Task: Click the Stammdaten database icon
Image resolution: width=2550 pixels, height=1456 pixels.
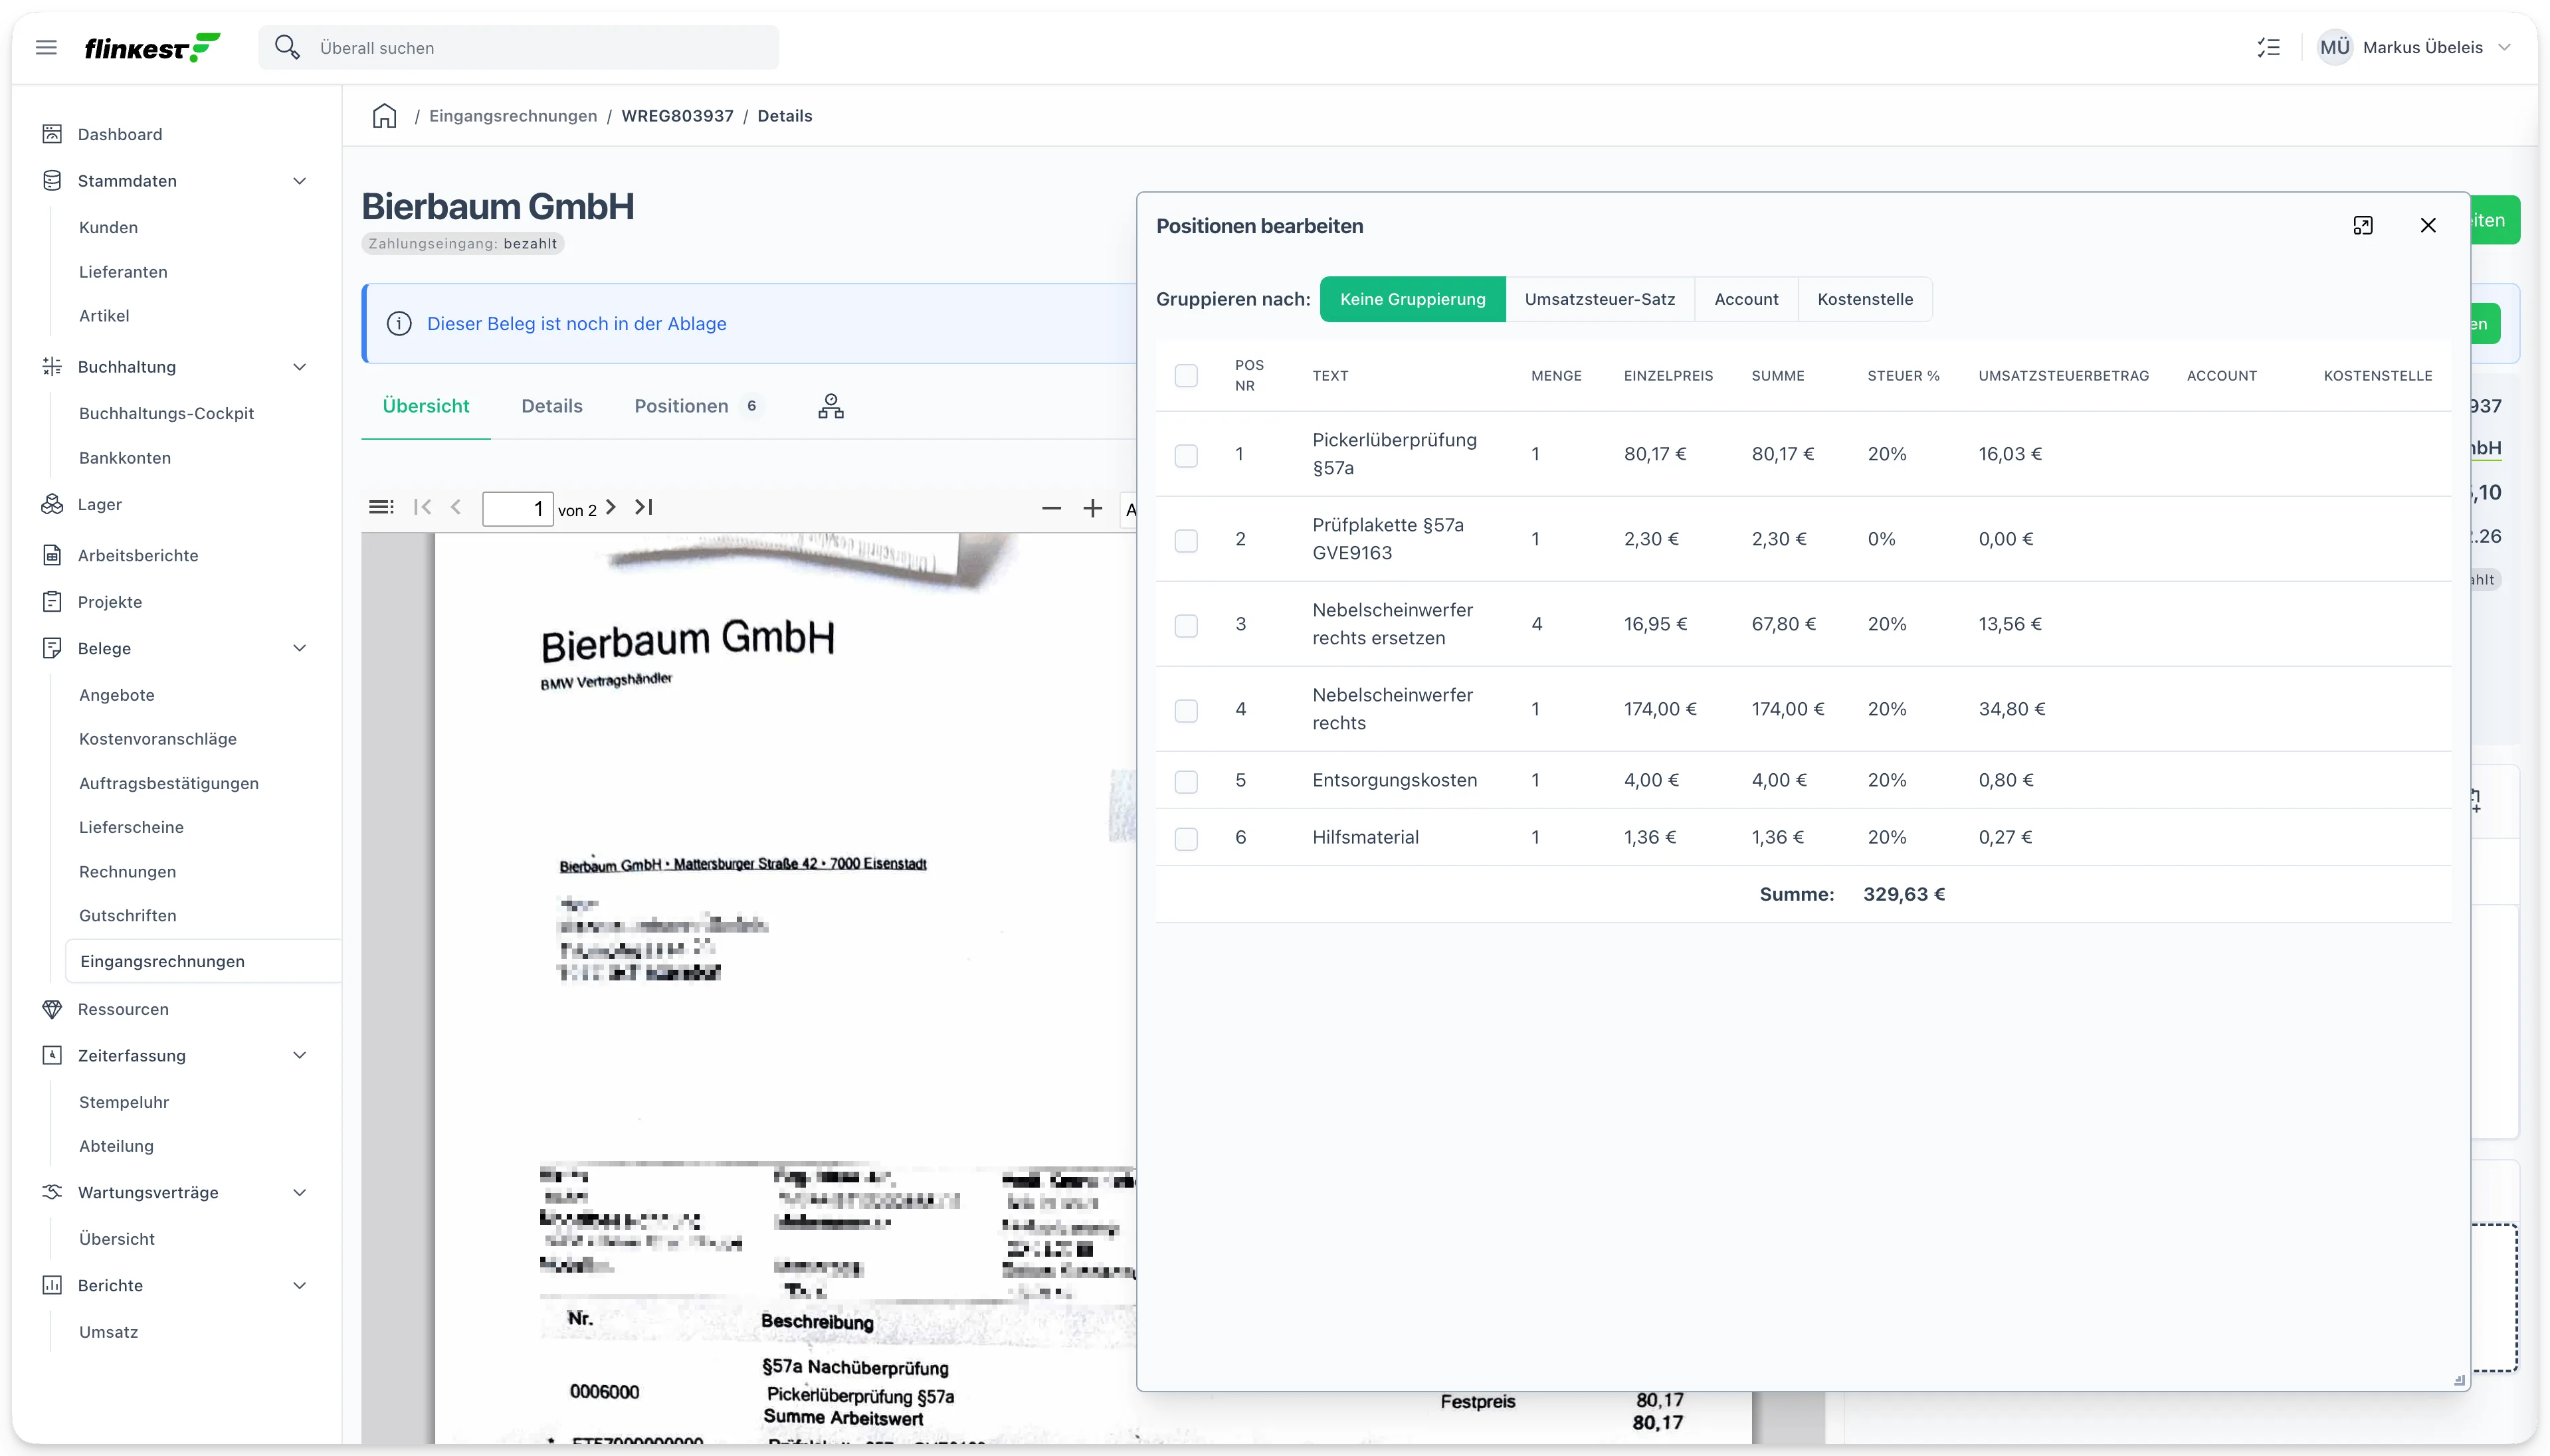Action: tap(52, 180)
